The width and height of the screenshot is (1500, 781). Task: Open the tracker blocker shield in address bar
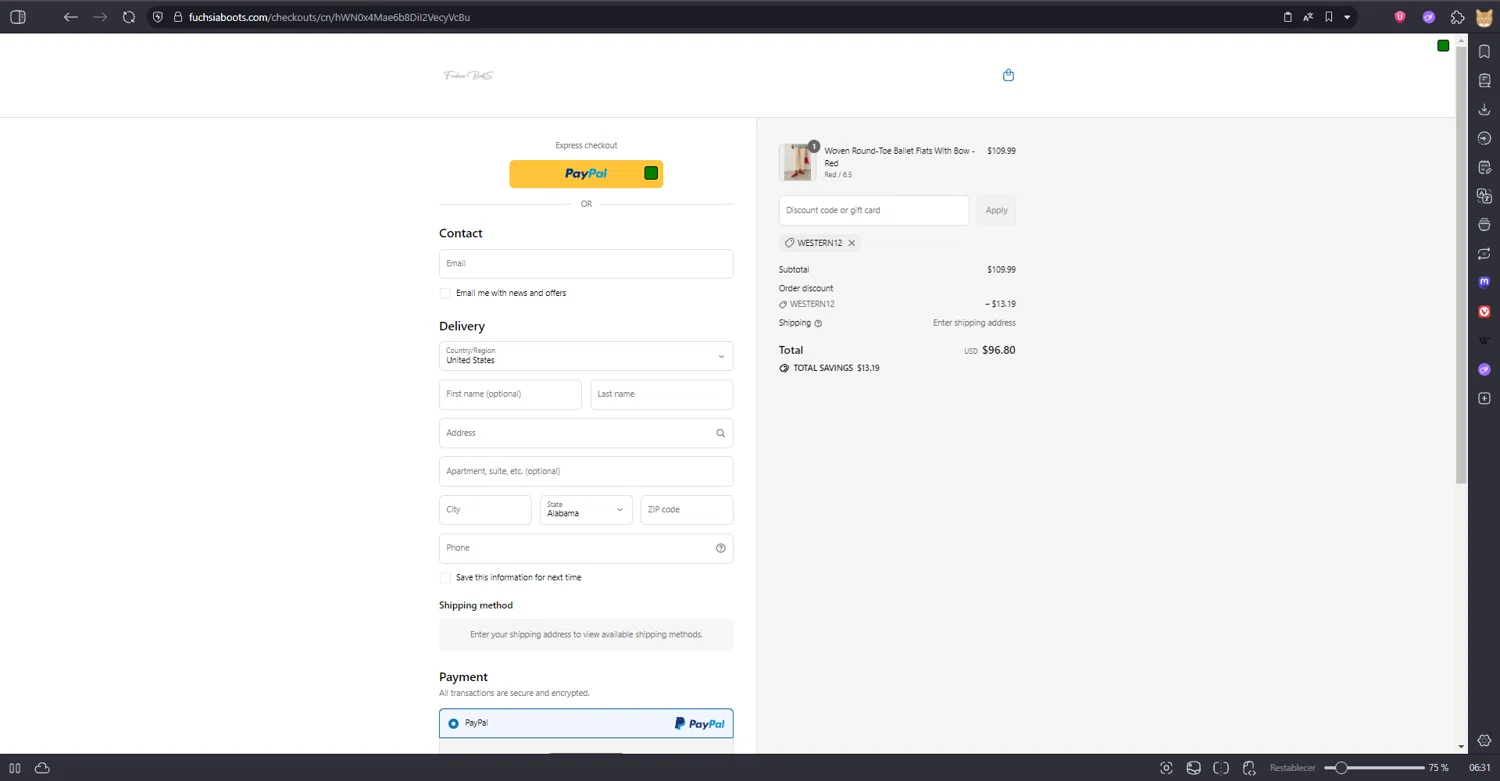point(158,17)
